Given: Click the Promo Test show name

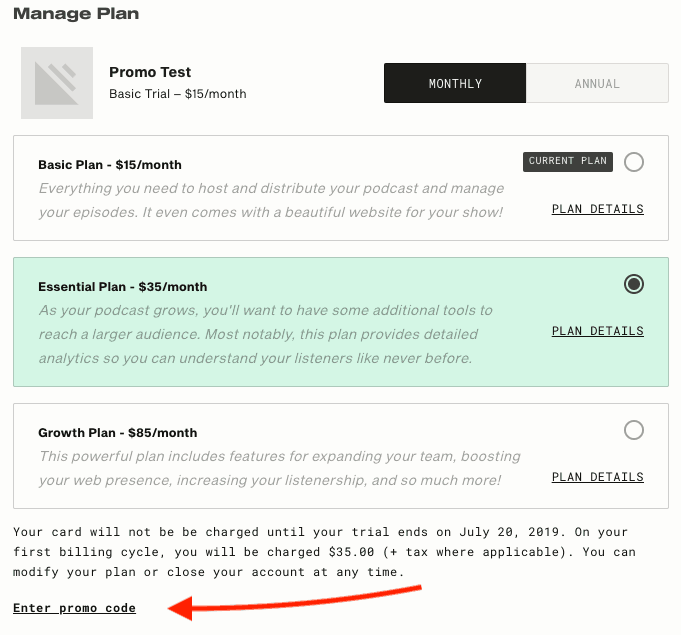Looking at the screenshot, I should (x=150, y=72).
